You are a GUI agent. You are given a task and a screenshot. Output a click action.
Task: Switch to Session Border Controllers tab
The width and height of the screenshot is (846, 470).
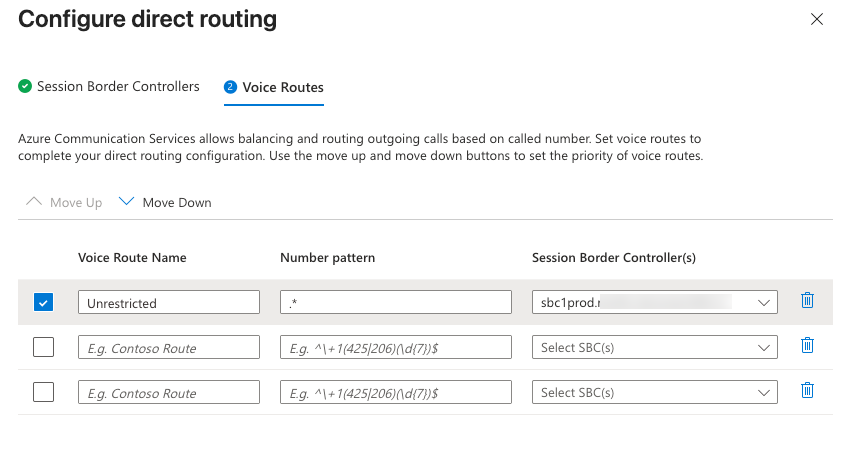pos(118,87)
